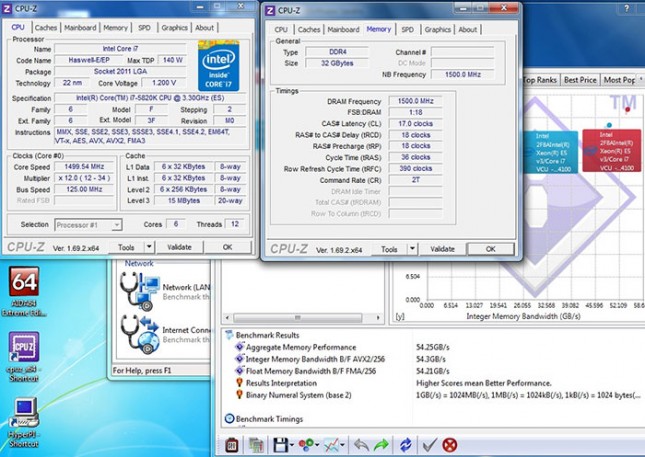Click the floppy disk save icon
Screen dimensions: 645x457
coord(281,445)
